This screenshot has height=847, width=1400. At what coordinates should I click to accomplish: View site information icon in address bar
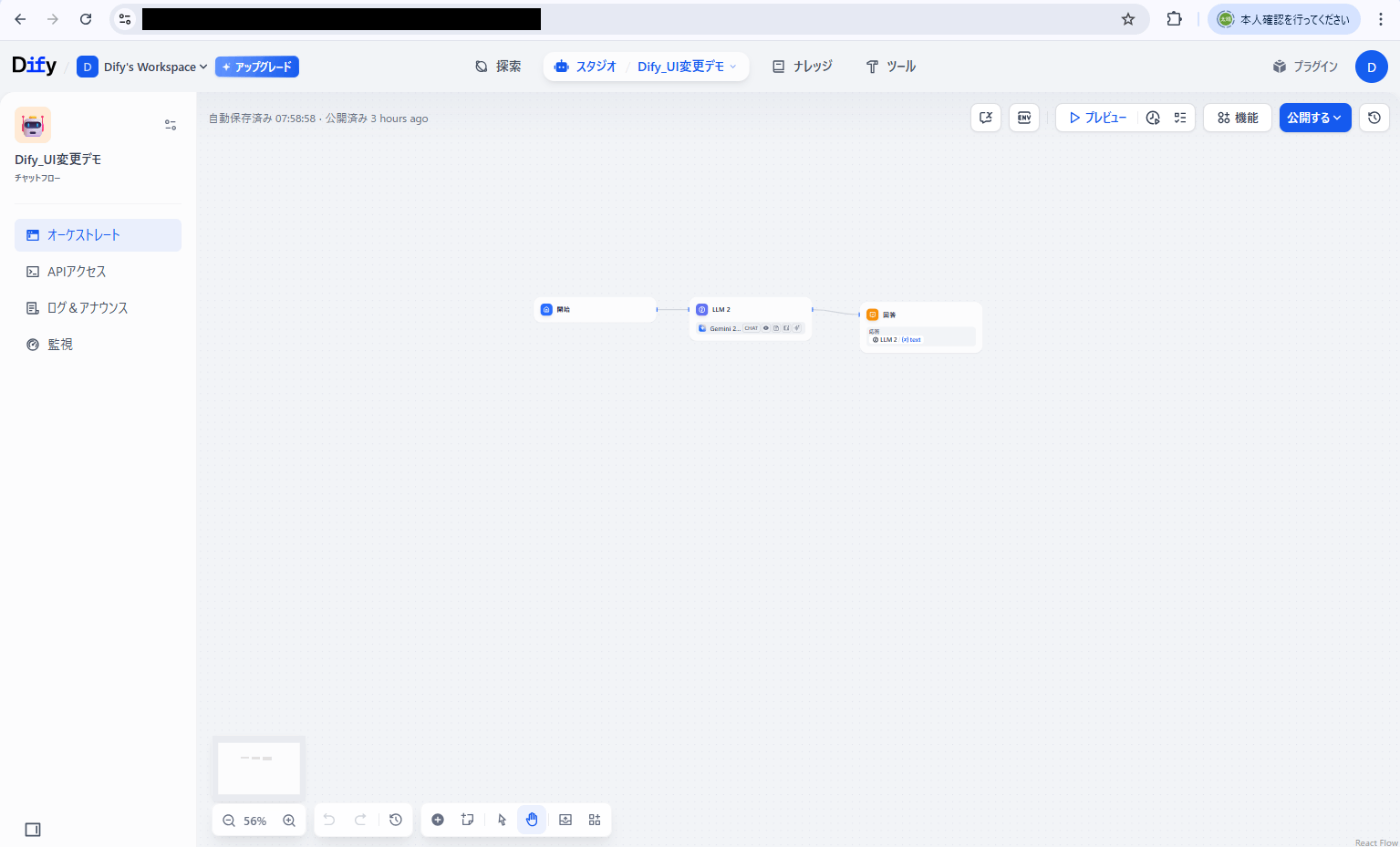coord(125,19)
